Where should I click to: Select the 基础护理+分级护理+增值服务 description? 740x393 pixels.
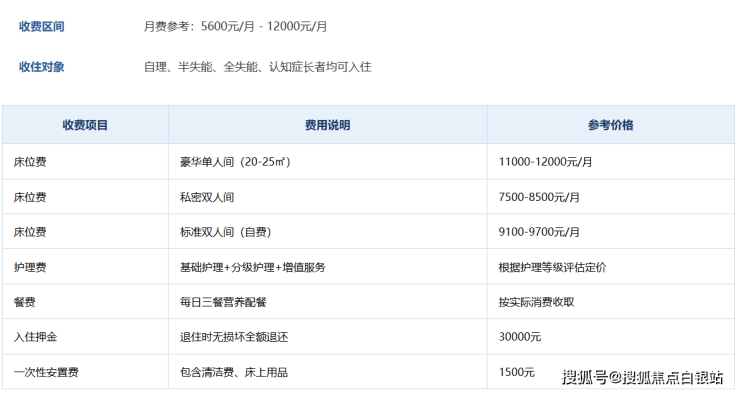(x=252, y=268)
